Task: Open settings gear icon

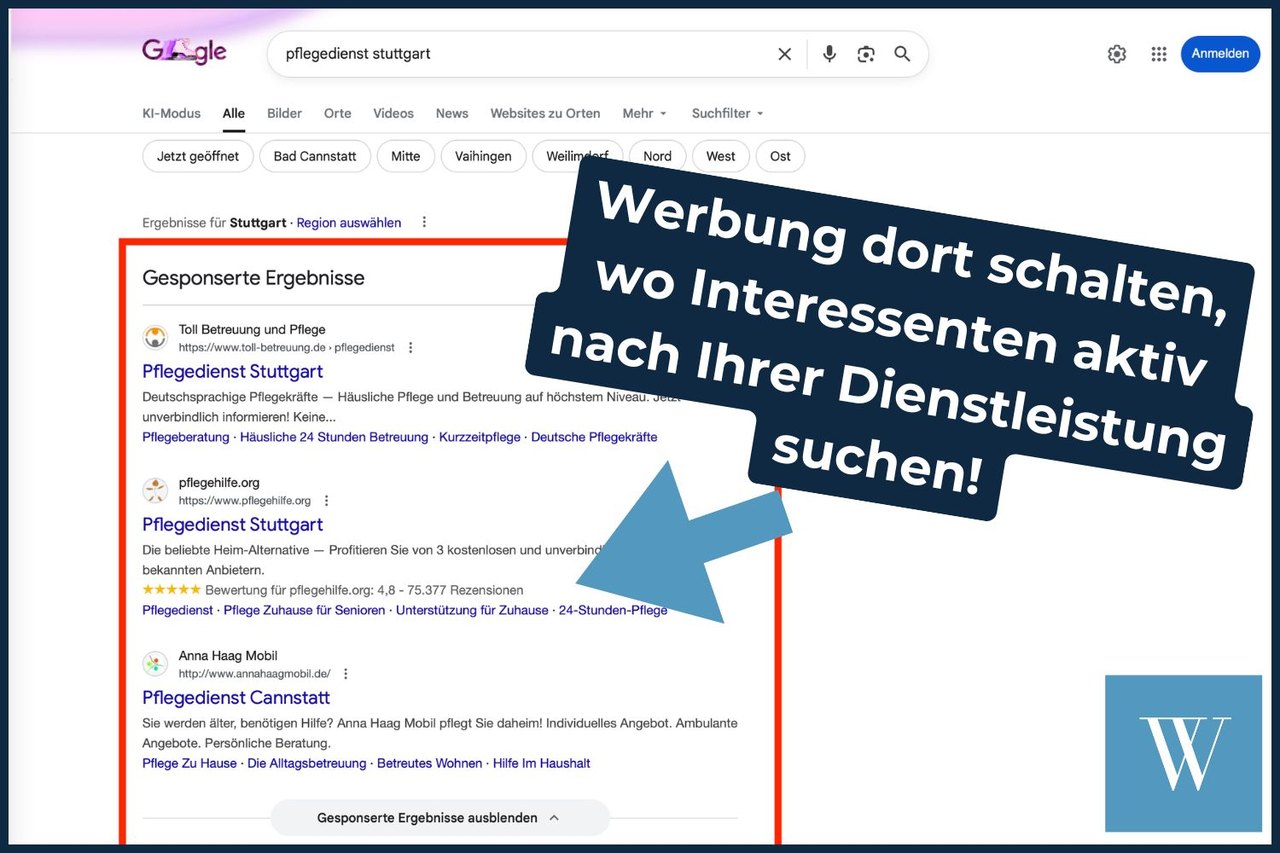Action: [1117, 54]
